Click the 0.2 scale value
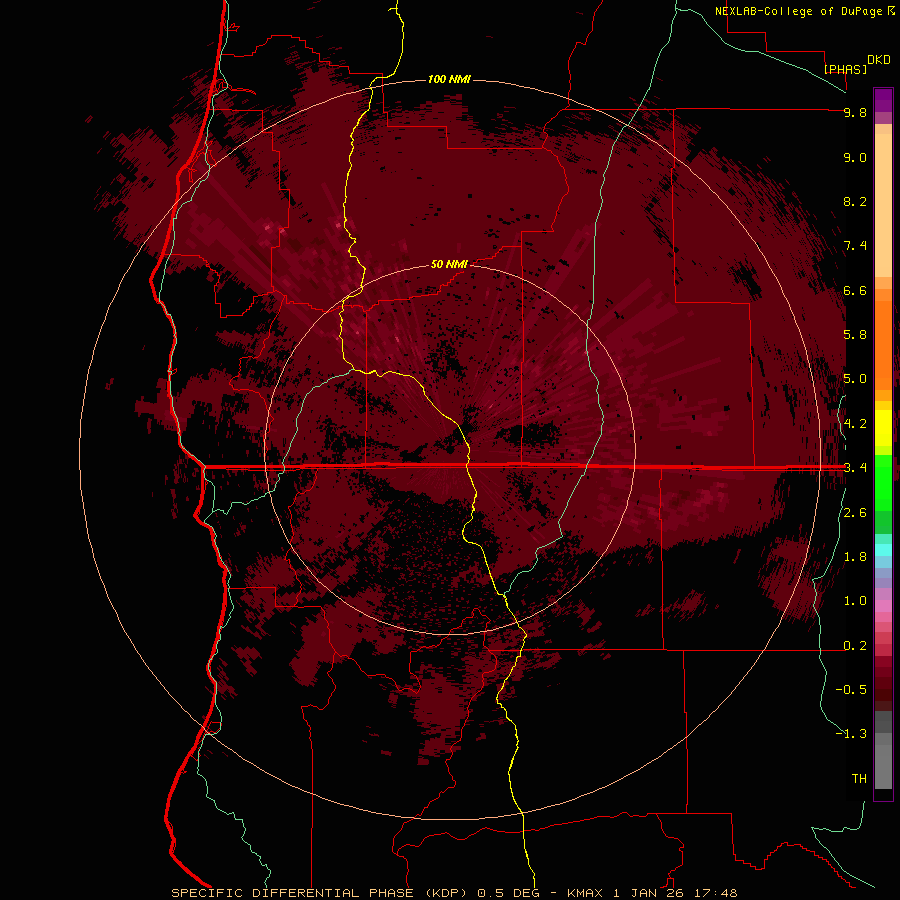The height and width of the screenshot is (900, 900). (855, 646)
